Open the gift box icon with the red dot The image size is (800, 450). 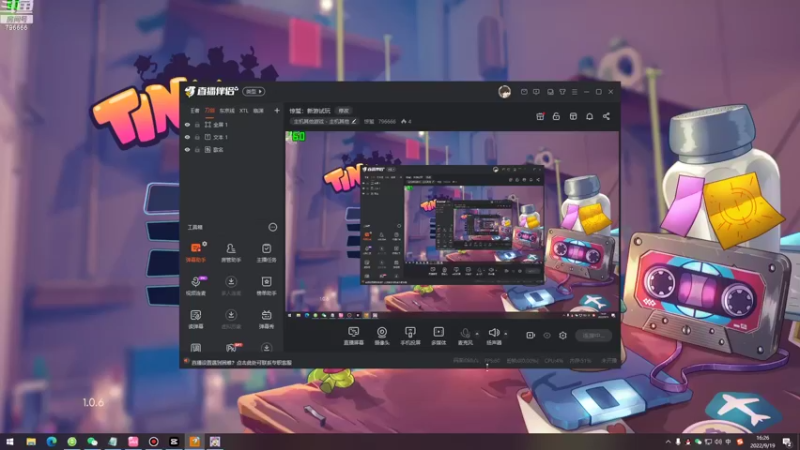point(540,116)
